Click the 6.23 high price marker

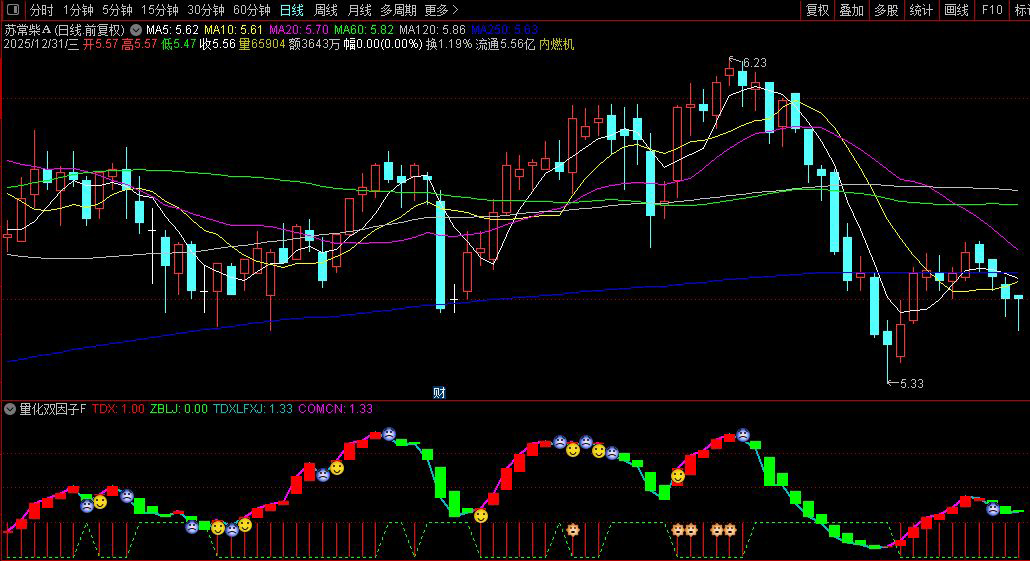point(754,63)
